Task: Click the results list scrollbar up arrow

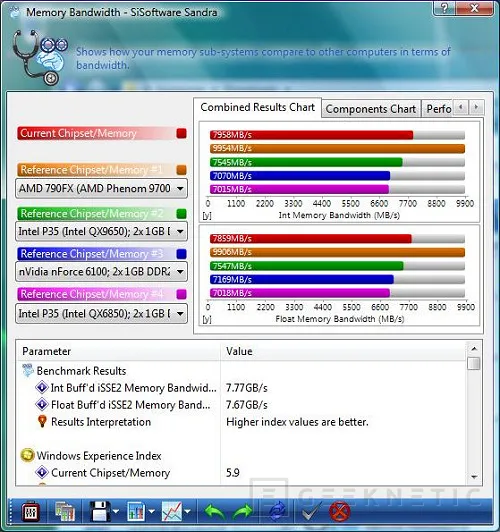Action: [474, 349]
